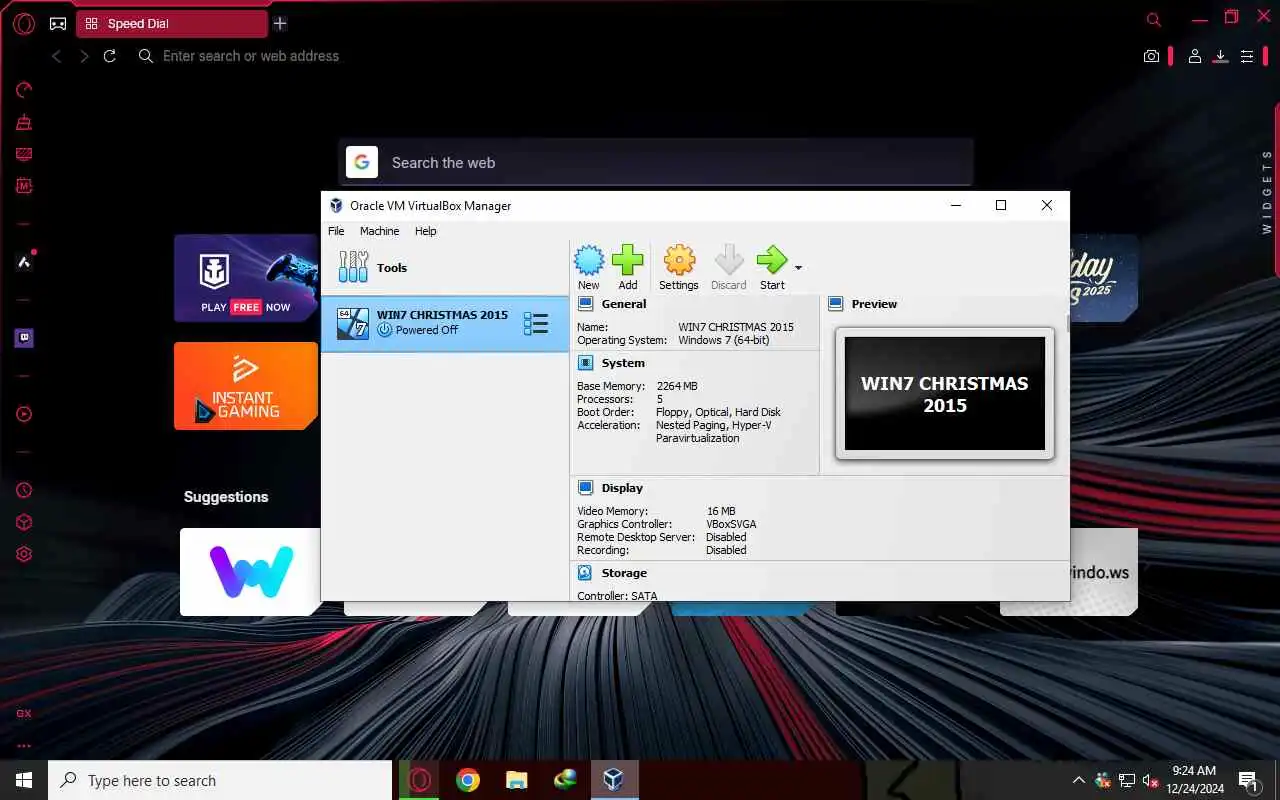Screen dimensions: 1280x800
Task: Click the browser Forward arrow
Action: click(84, 56)
